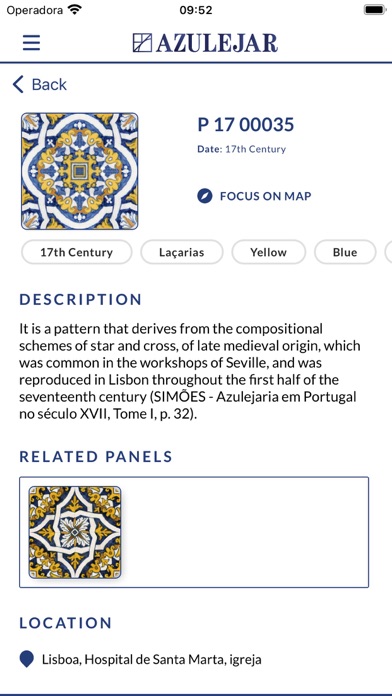
Task: Tap the location pin icon
Action: click(x=27, y=659)
